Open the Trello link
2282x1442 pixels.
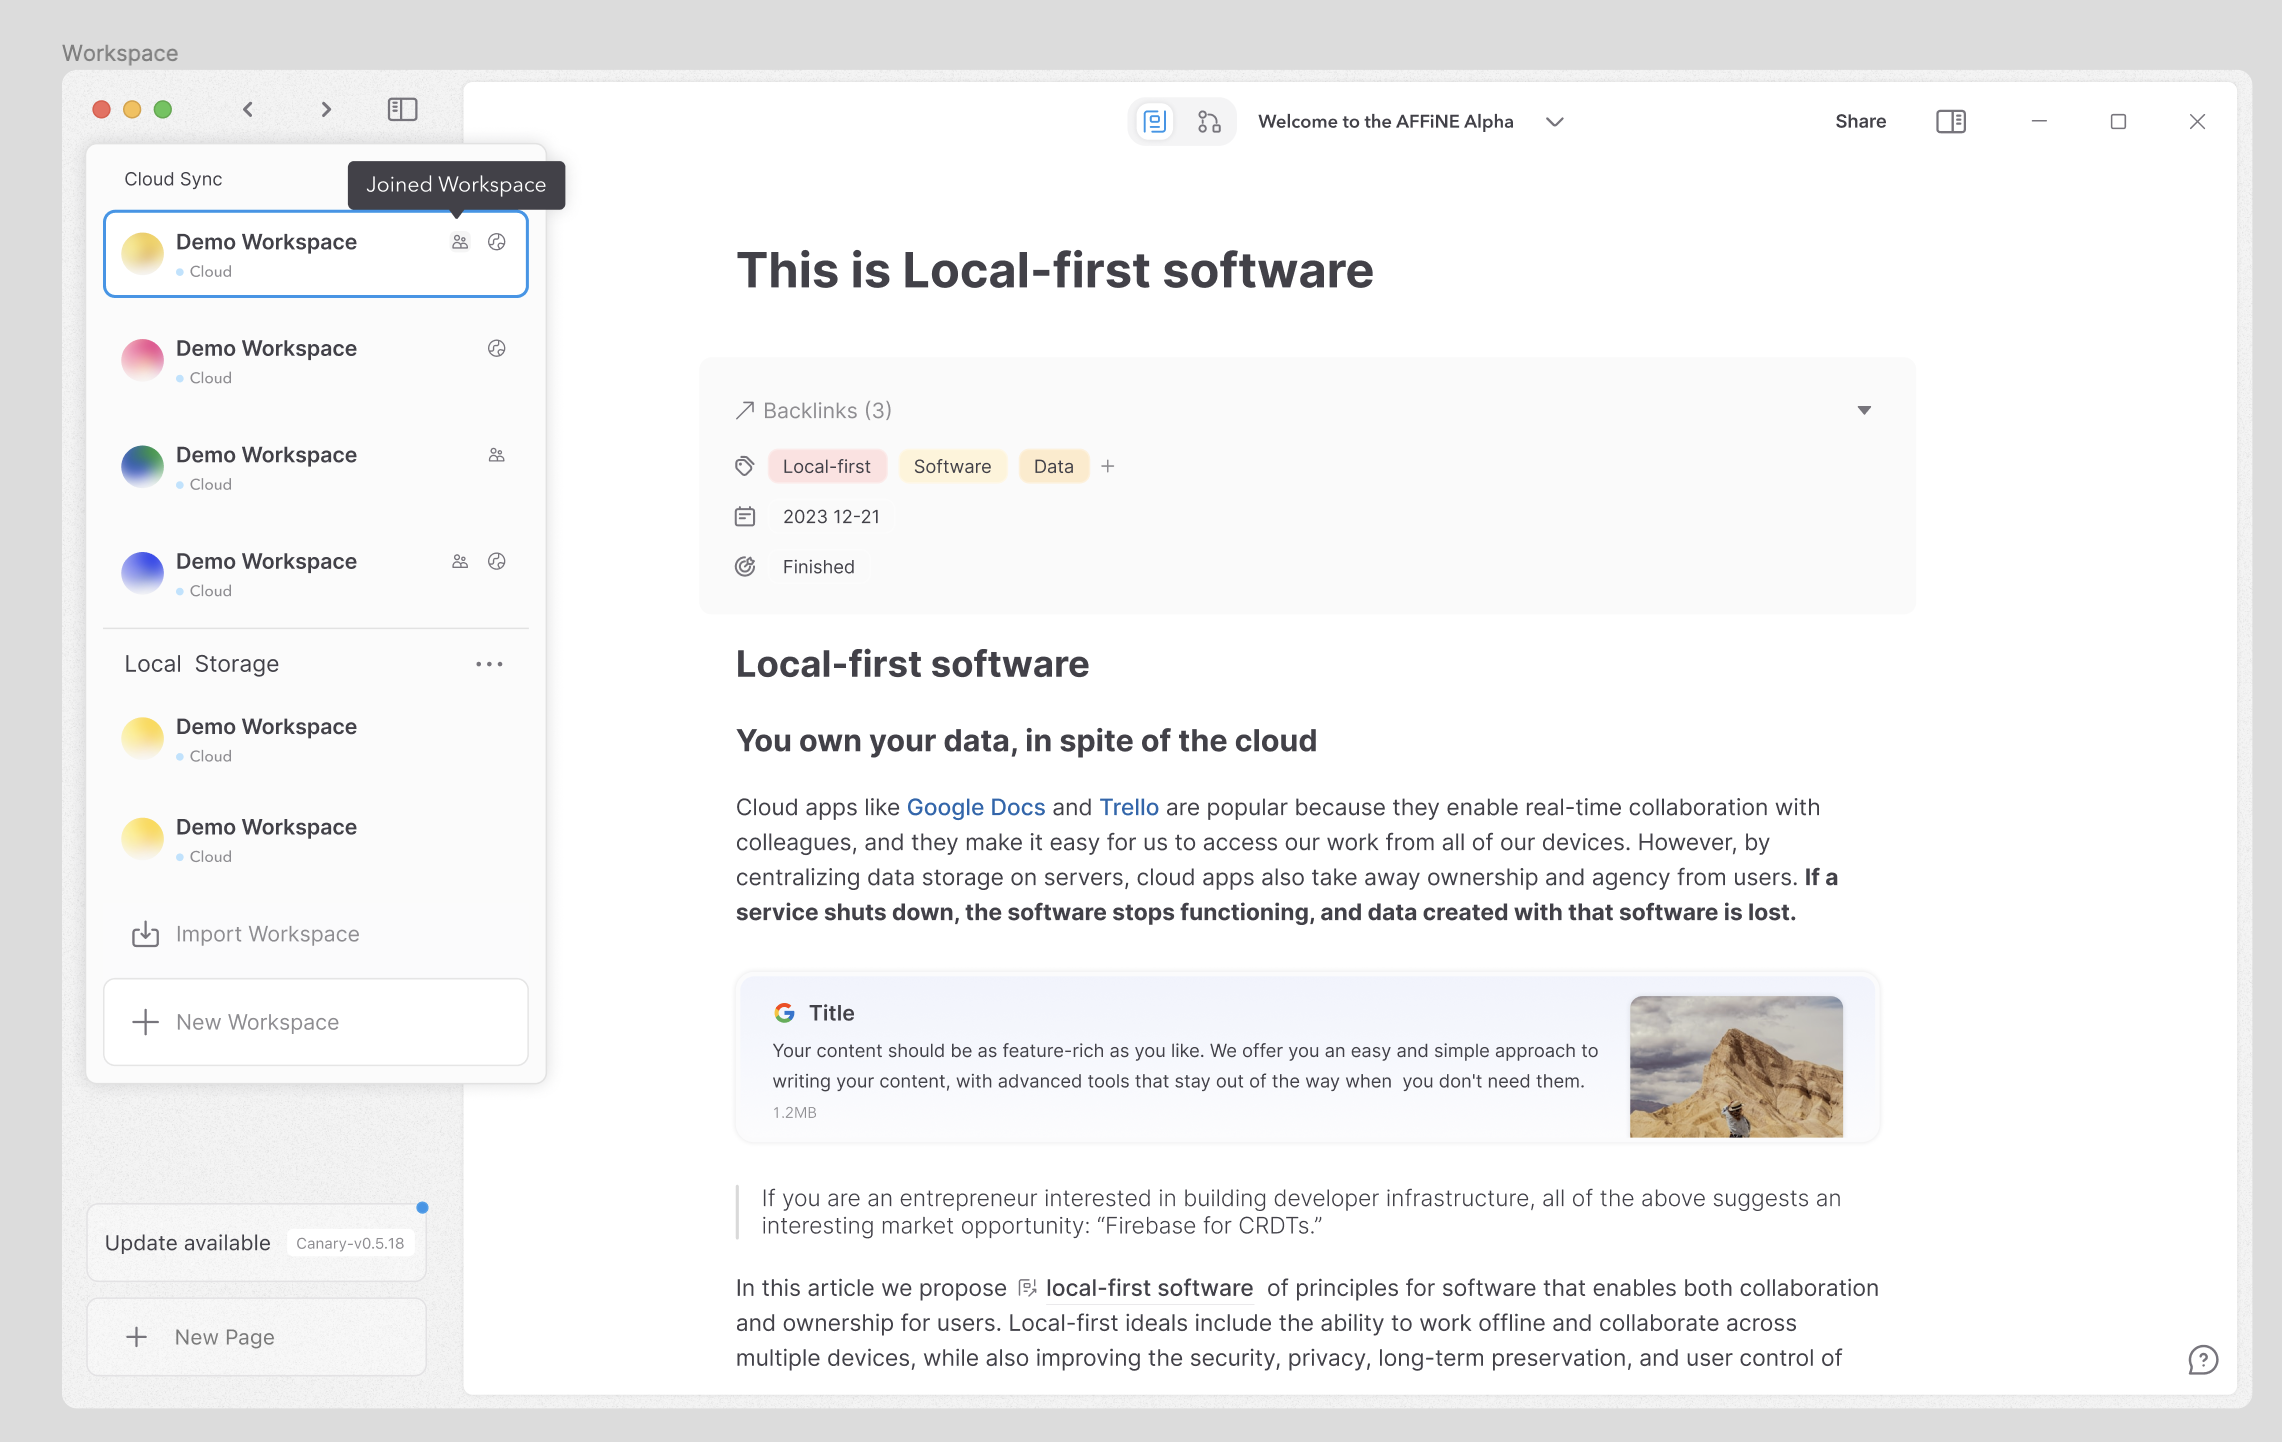(x=1129, y=807)
